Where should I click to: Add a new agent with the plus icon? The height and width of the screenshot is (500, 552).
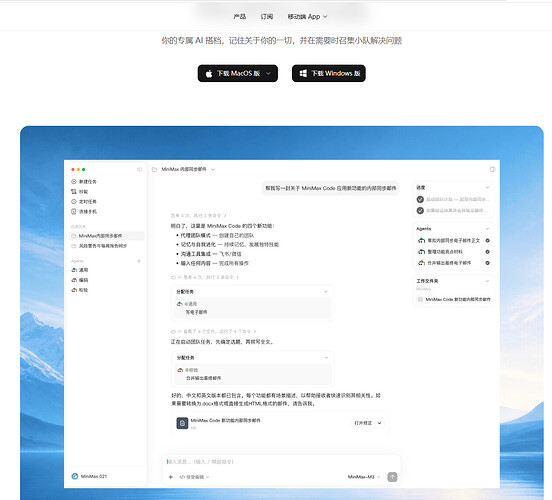tap(139, 261)
